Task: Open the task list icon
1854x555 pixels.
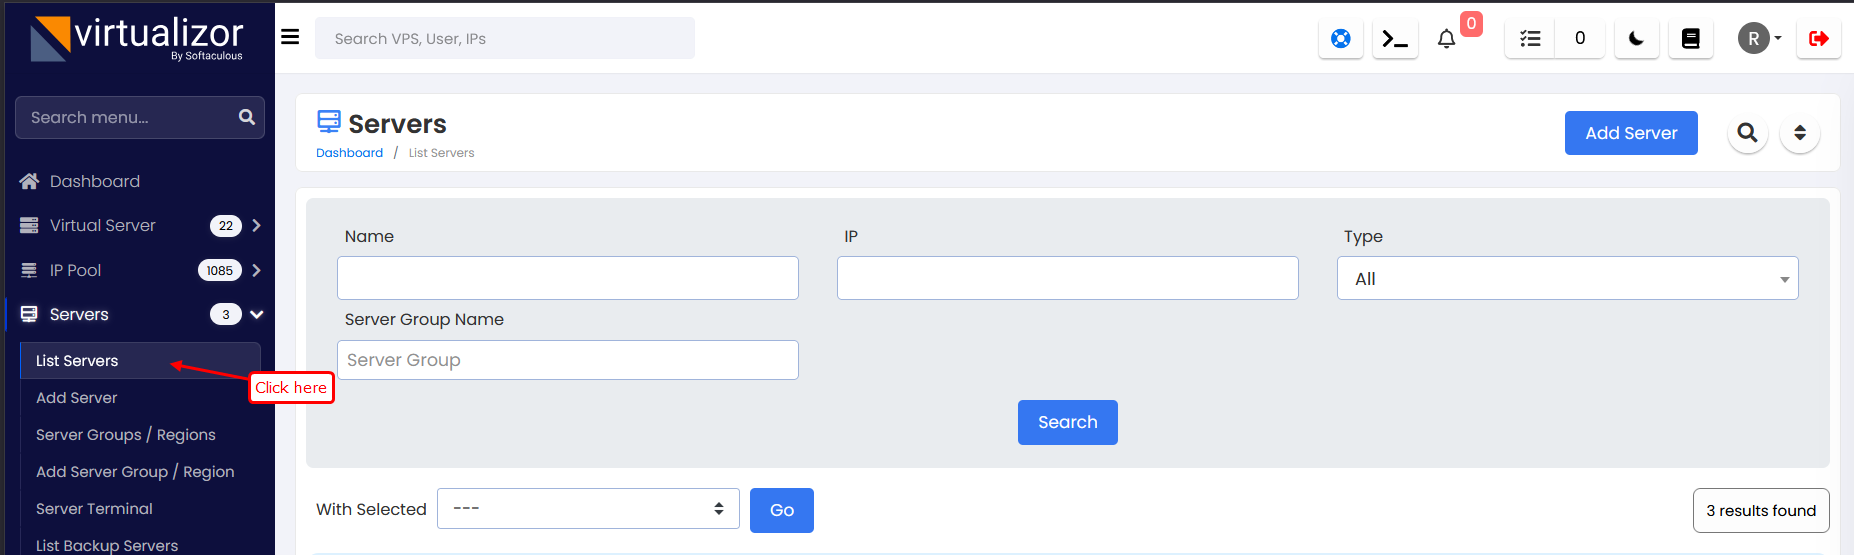Action: (1530, 39)
